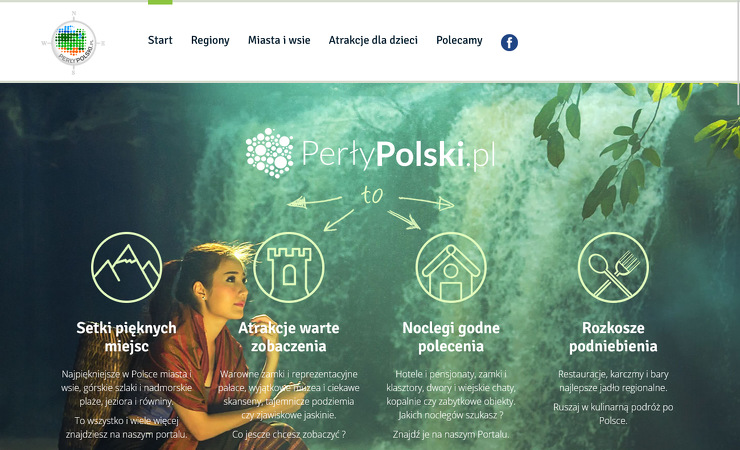Select the castle tower circle icon
The width and height of the screenshot is (740, 450).
pyautogui.click(x=289, y=267)
